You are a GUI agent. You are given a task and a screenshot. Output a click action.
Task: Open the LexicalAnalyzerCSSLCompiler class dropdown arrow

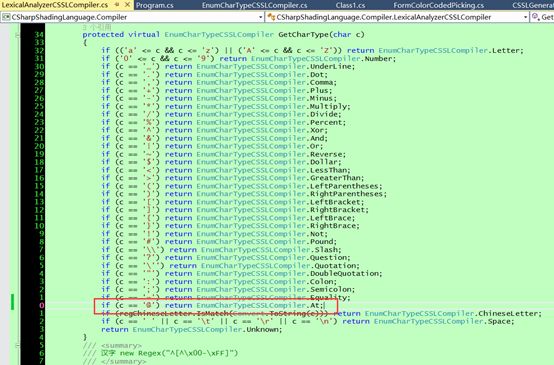(x=525, y=17)
